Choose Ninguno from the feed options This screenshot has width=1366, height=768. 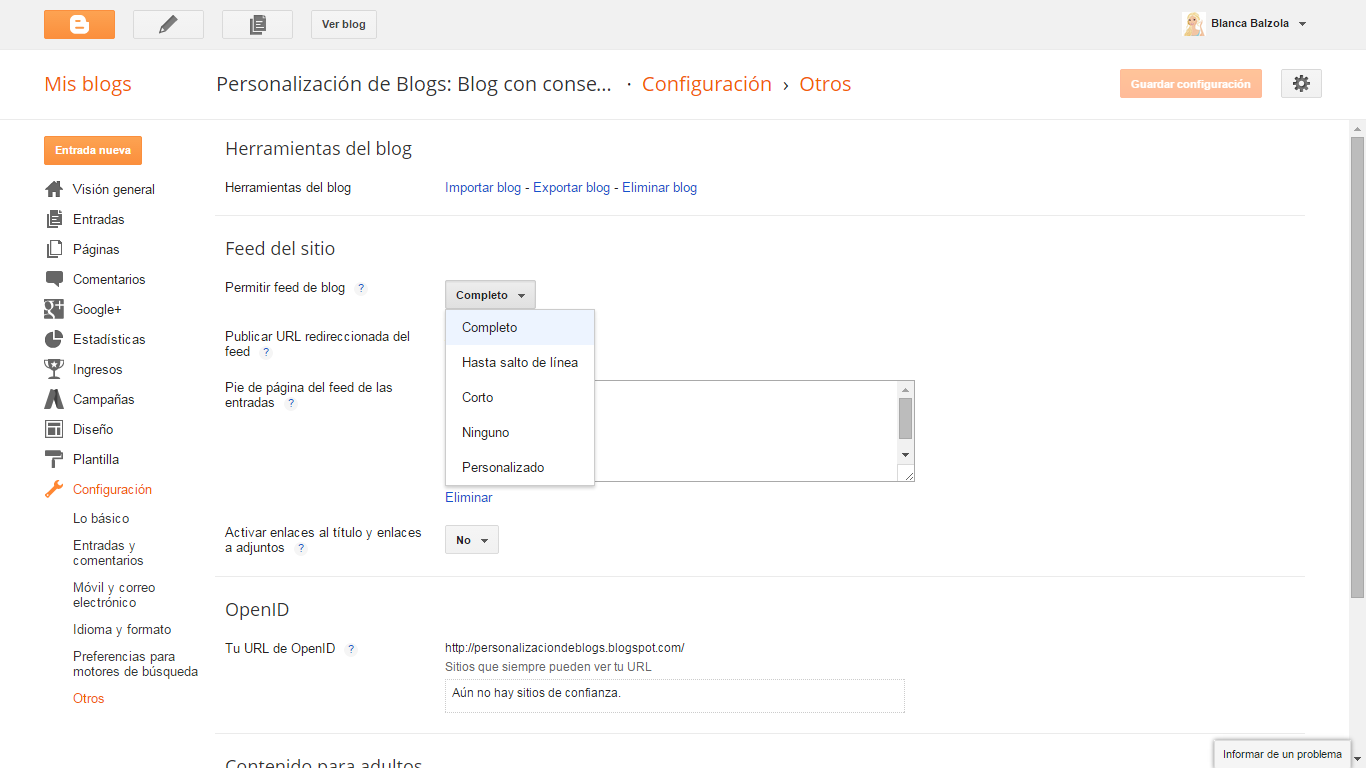pos(486,432)
